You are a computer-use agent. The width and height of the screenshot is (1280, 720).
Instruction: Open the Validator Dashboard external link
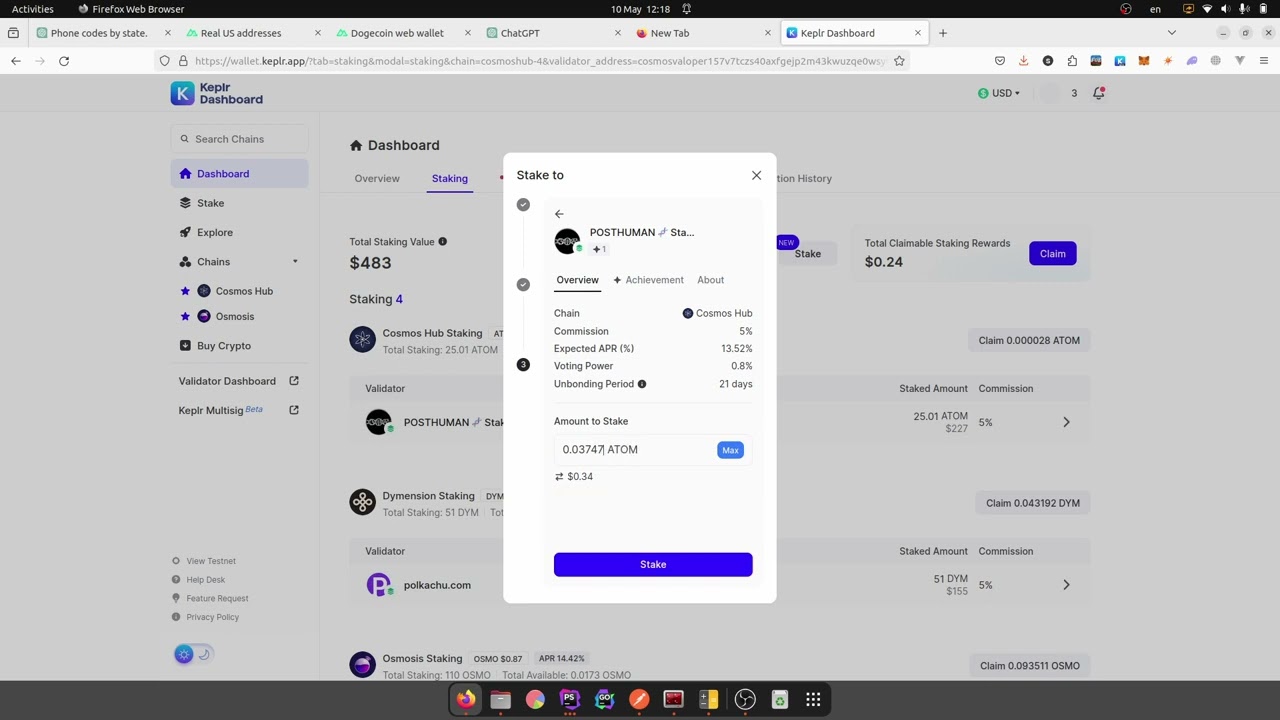239,381
